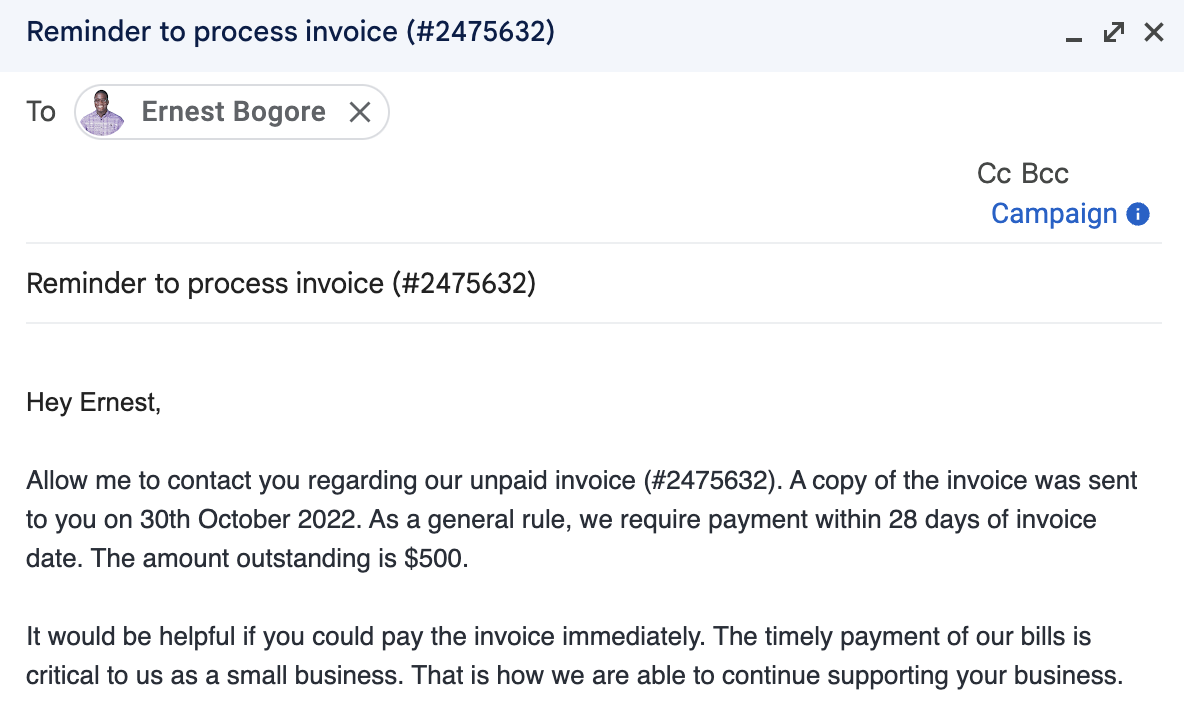
Task: Click the To label
Action: [41, 112]
